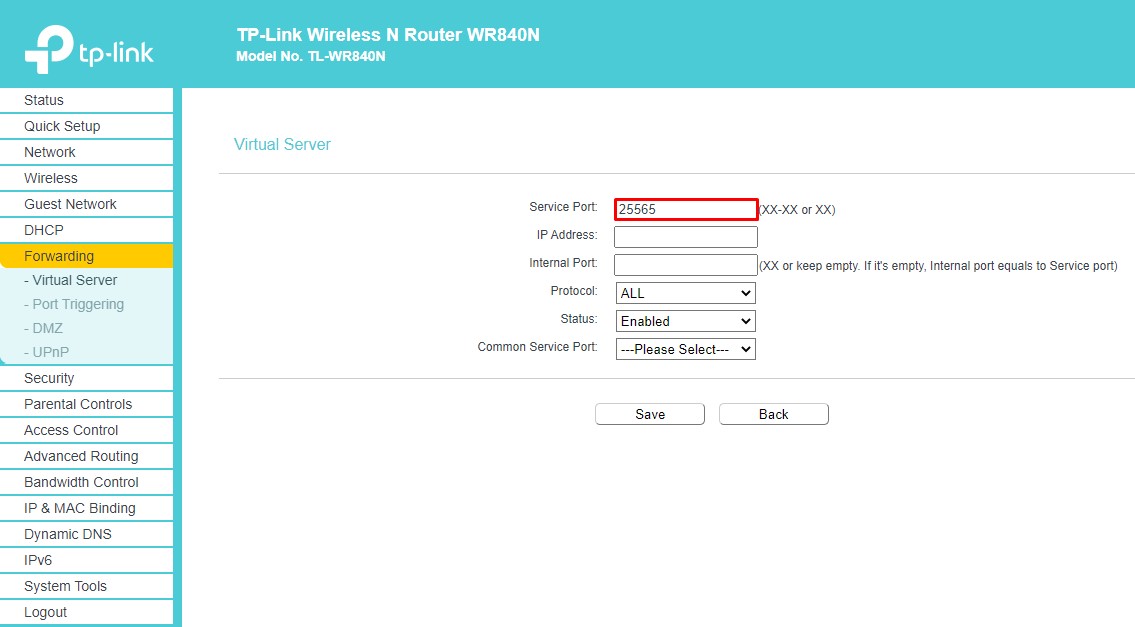Go to Dynamic DNS settings

(86, 534)
